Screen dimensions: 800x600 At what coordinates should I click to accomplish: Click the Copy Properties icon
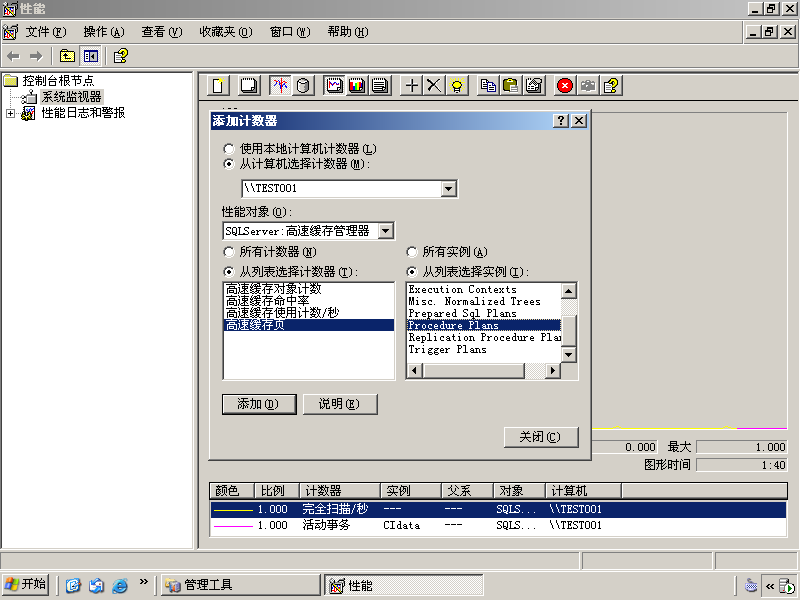coord(488,86)
